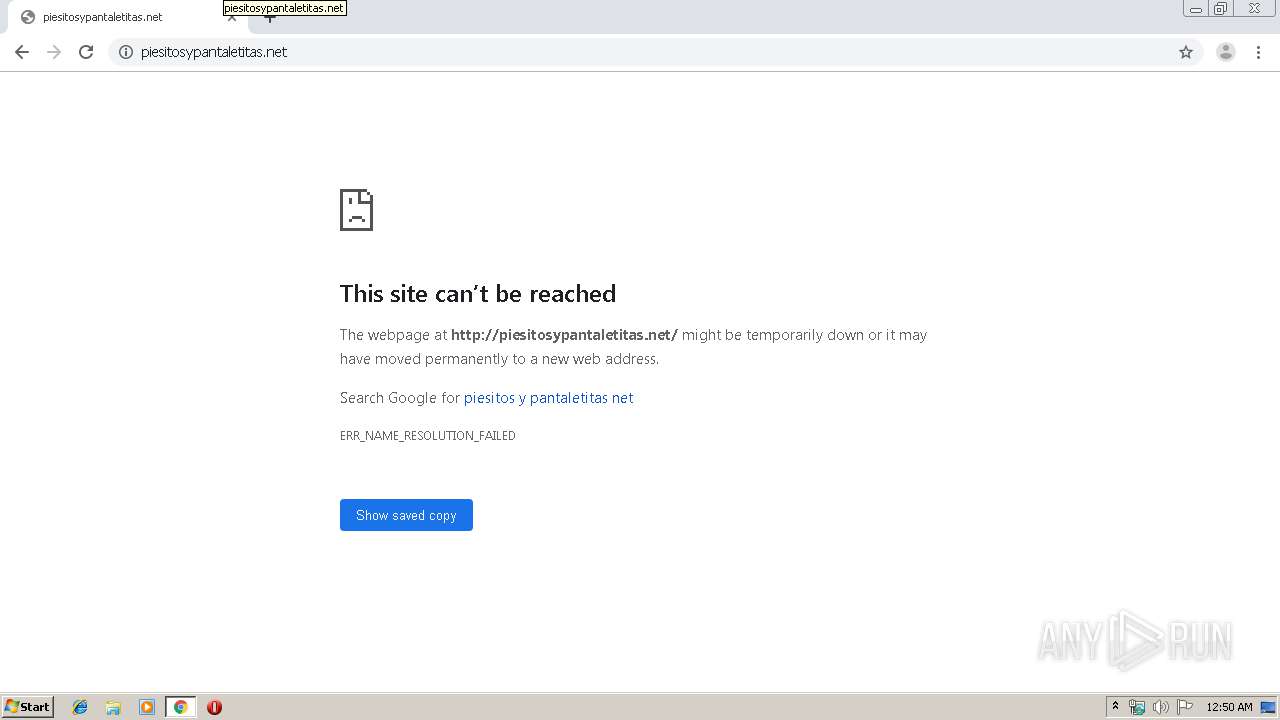Viewport: 1280px width, 720px height.
Task: Open the Chrome profile avatar menu
Action: (1226, 52)
